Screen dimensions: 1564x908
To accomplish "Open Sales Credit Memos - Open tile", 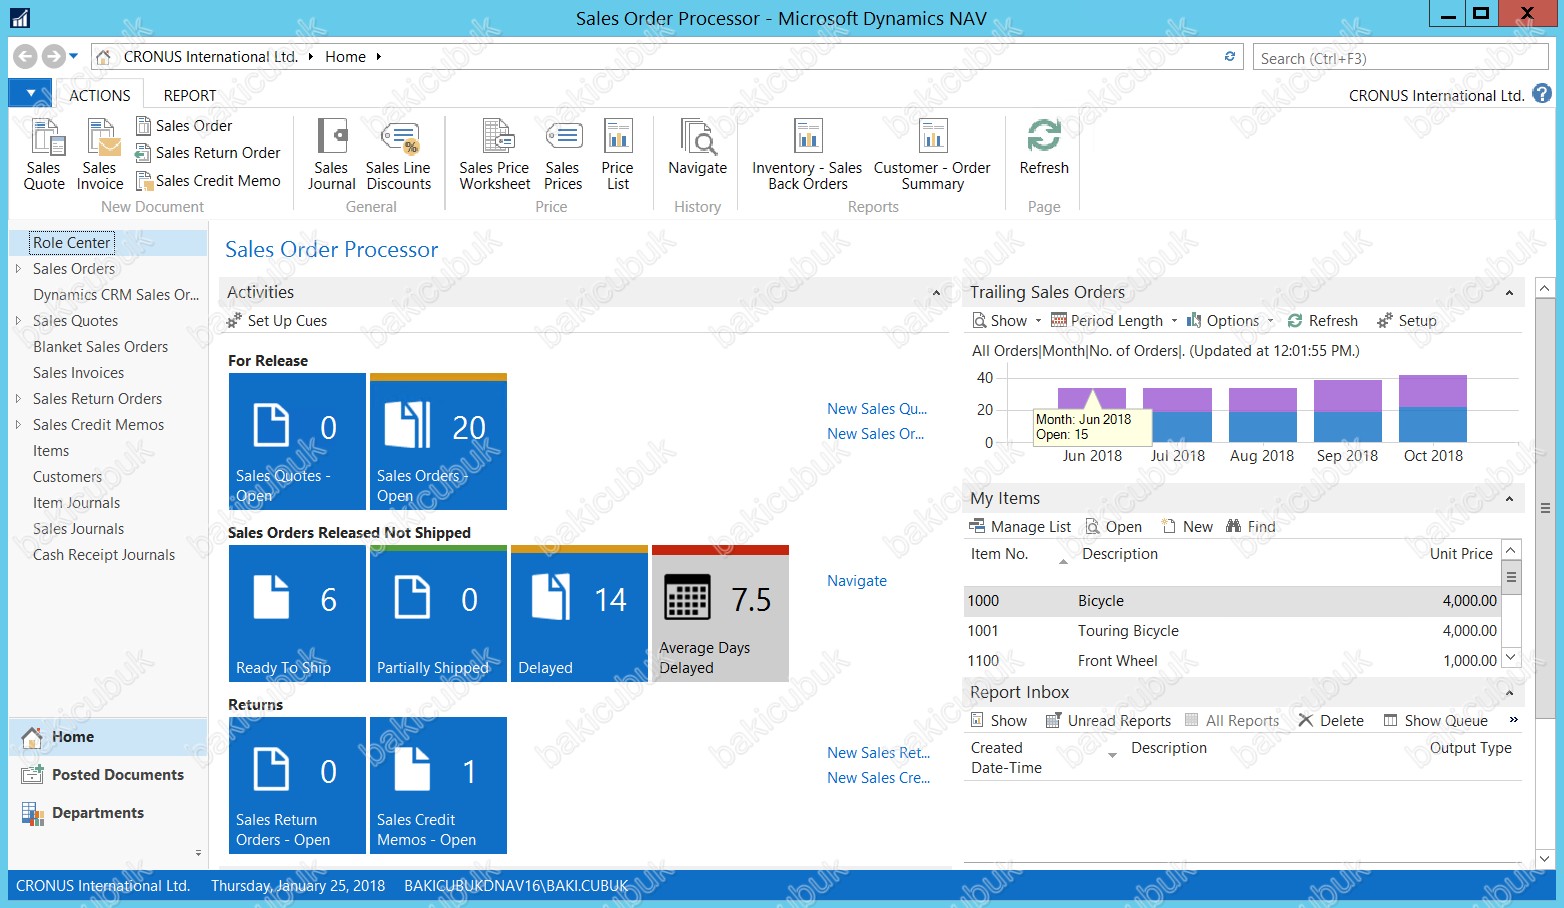I will tap(438, 785).
